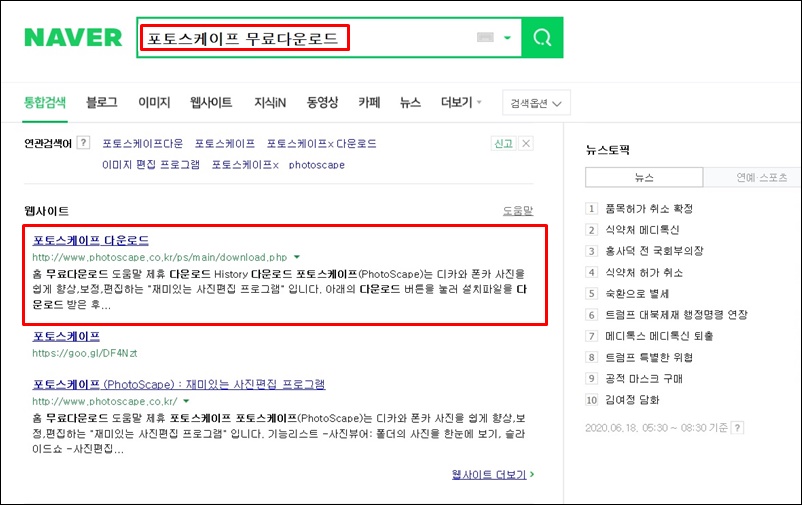Open the on-screen keyboard icon in search box
This screenshot has width=802, height=505.
tap(485, 37)
